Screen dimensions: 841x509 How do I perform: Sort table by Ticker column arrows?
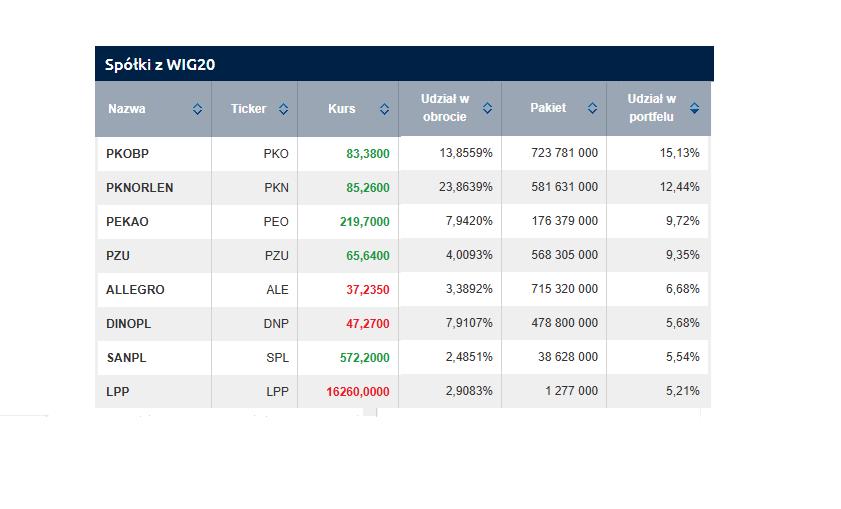283,109
